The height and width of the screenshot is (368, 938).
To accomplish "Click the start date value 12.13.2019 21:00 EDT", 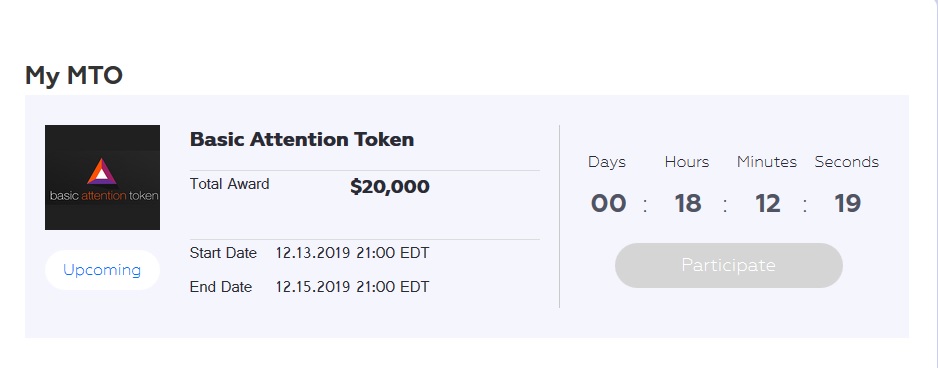I will (x=352, y=253).
